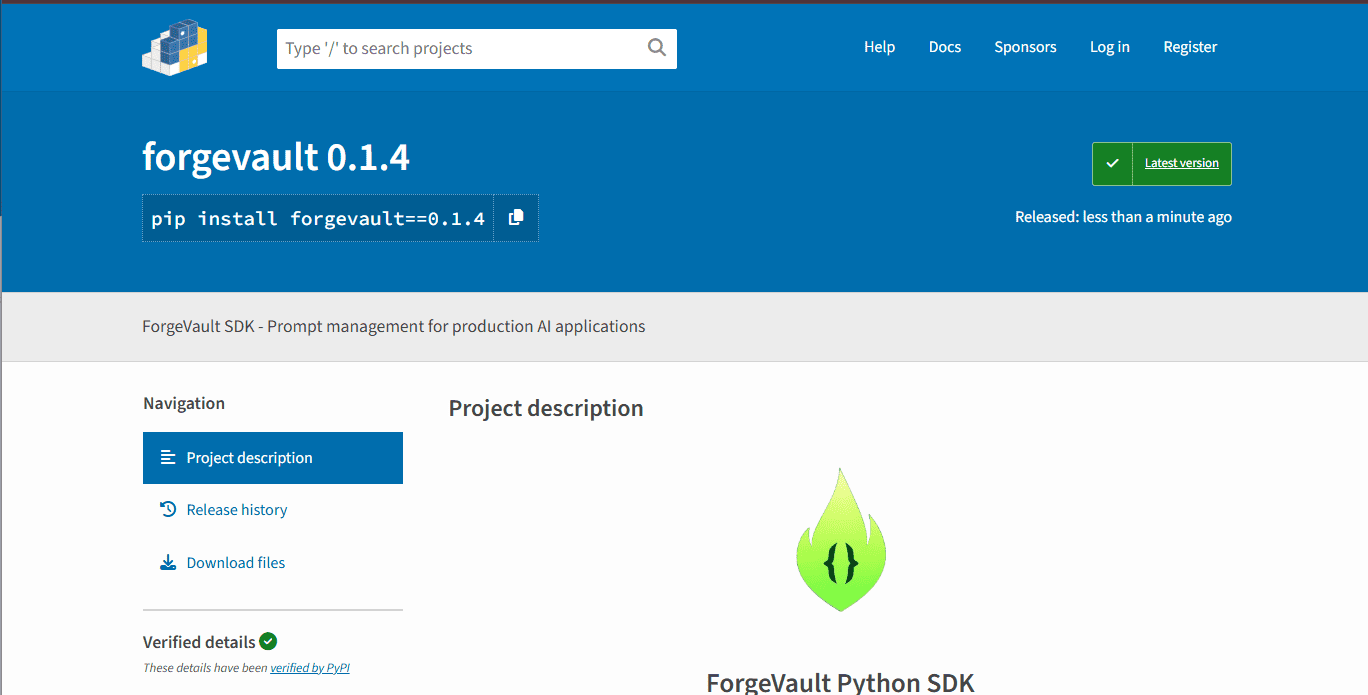Click the Navigation sidebar heading
Viewport: 1368px width, 695px height.
pos(184,403)
